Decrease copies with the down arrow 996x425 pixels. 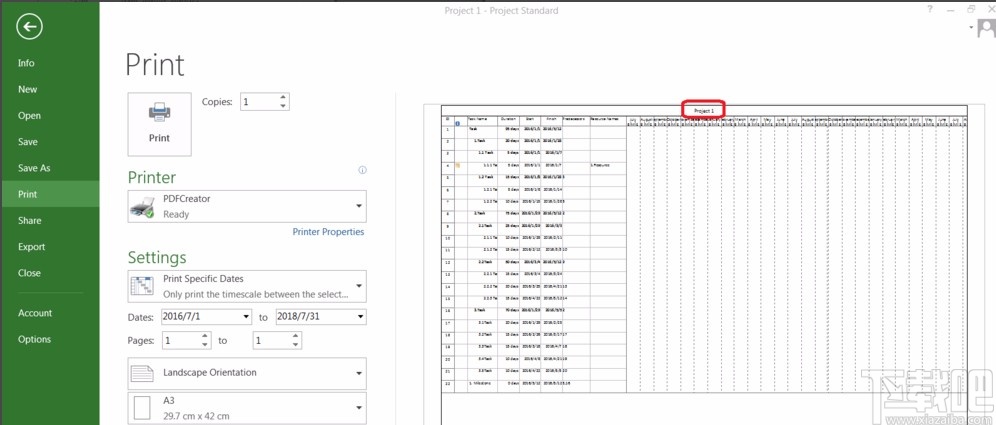(x=283, y=106)
